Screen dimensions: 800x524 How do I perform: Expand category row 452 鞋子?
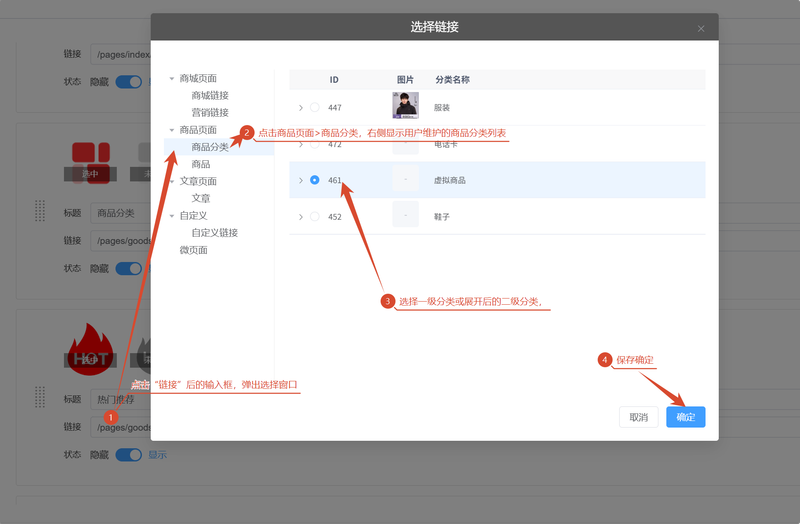click(x=301, y=217)
